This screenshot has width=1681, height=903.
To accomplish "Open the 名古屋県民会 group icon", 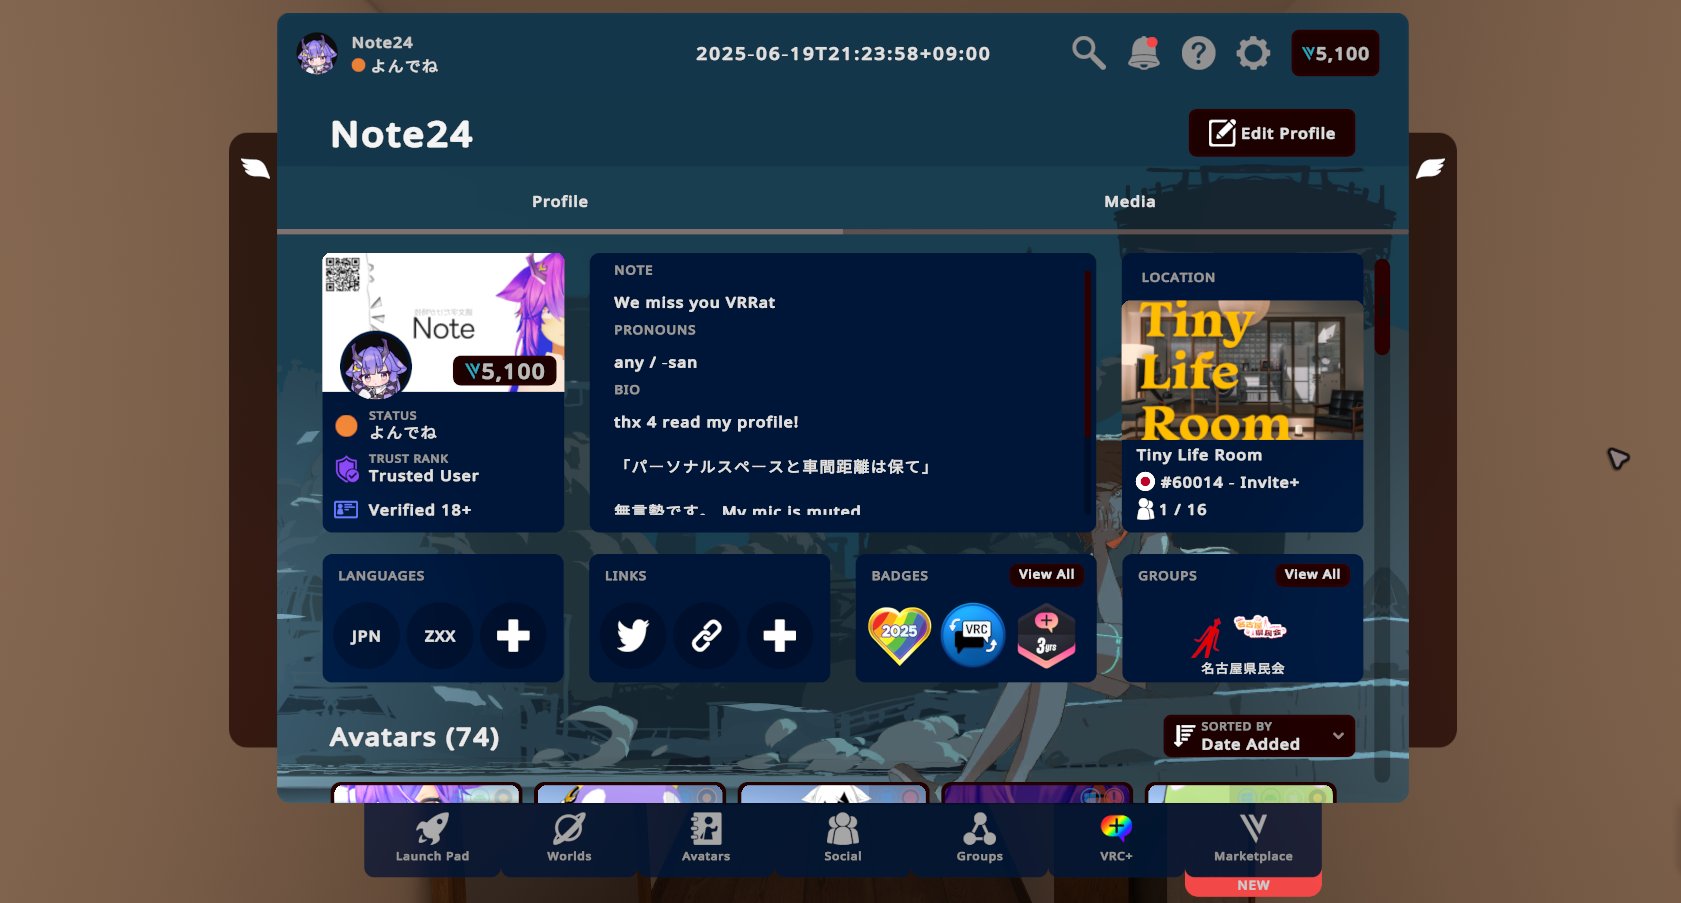I will [x=1207, y=639].
